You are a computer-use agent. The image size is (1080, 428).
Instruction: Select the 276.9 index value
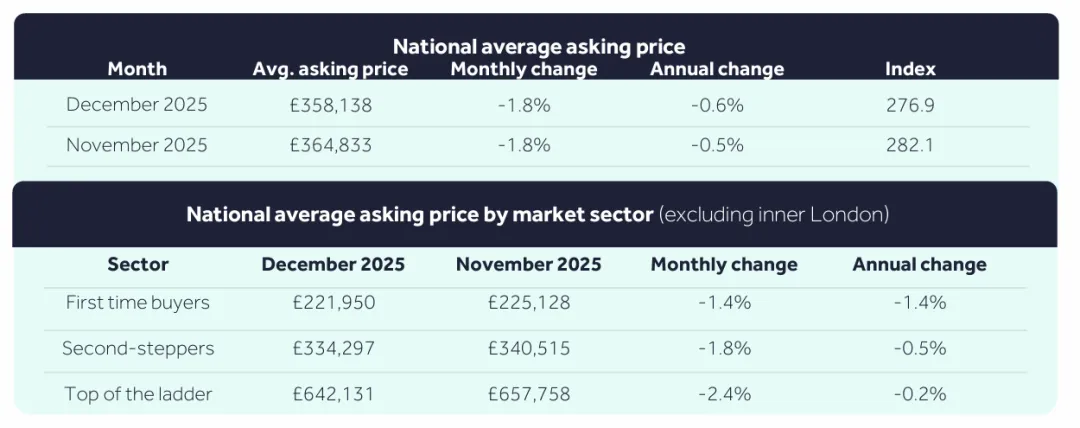(910, 105)
